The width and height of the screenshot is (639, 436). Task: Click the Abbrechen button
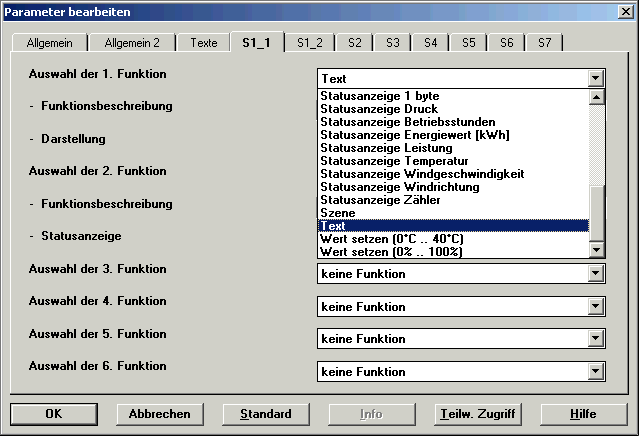click(153, 413)
